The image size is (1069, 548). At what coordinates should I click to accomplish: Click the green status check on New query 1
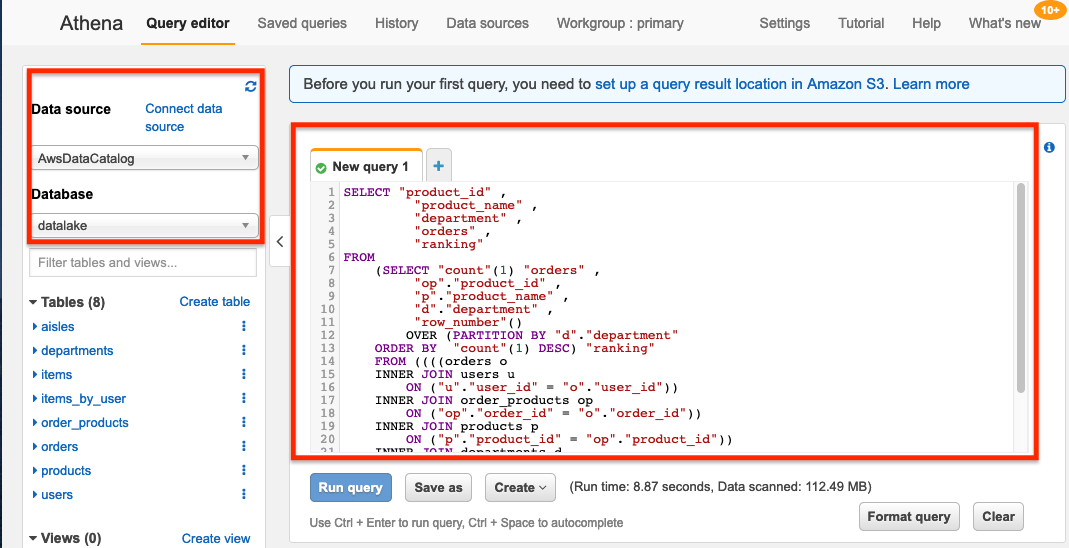[x=321, y=168]
